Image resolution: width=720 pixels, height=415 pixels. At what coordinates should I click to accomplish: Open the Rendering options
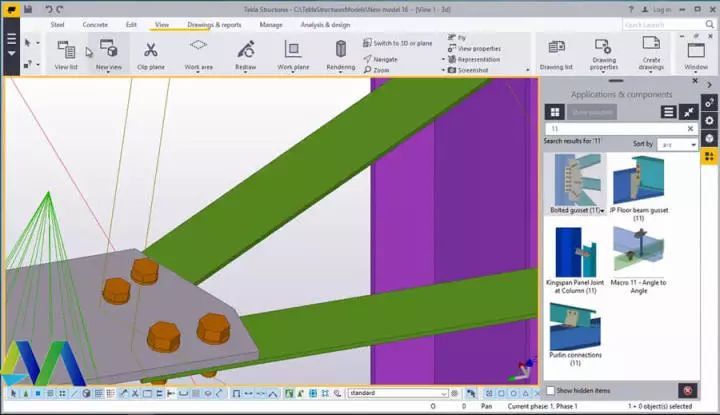point(340,53)
